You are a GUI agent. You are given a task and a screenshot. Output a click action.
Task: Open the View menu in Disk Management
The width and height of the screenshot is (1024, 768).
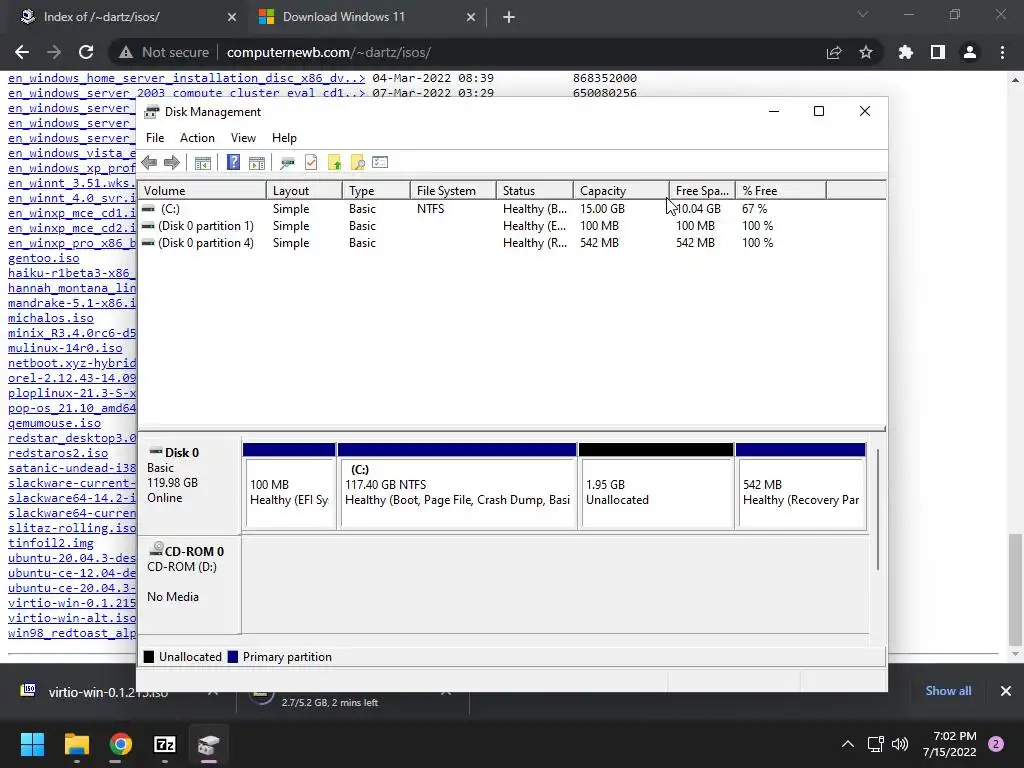243,138
